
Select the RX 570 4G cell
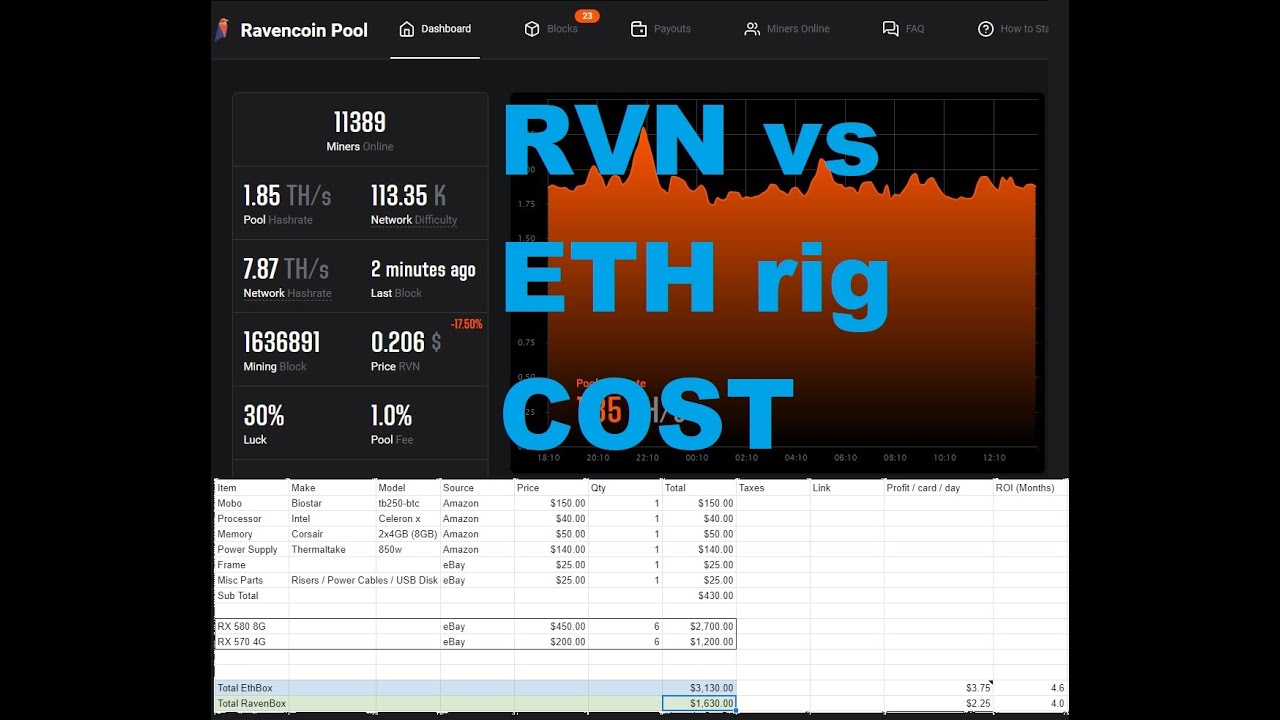pyautogui.click(x=252, y=642)
